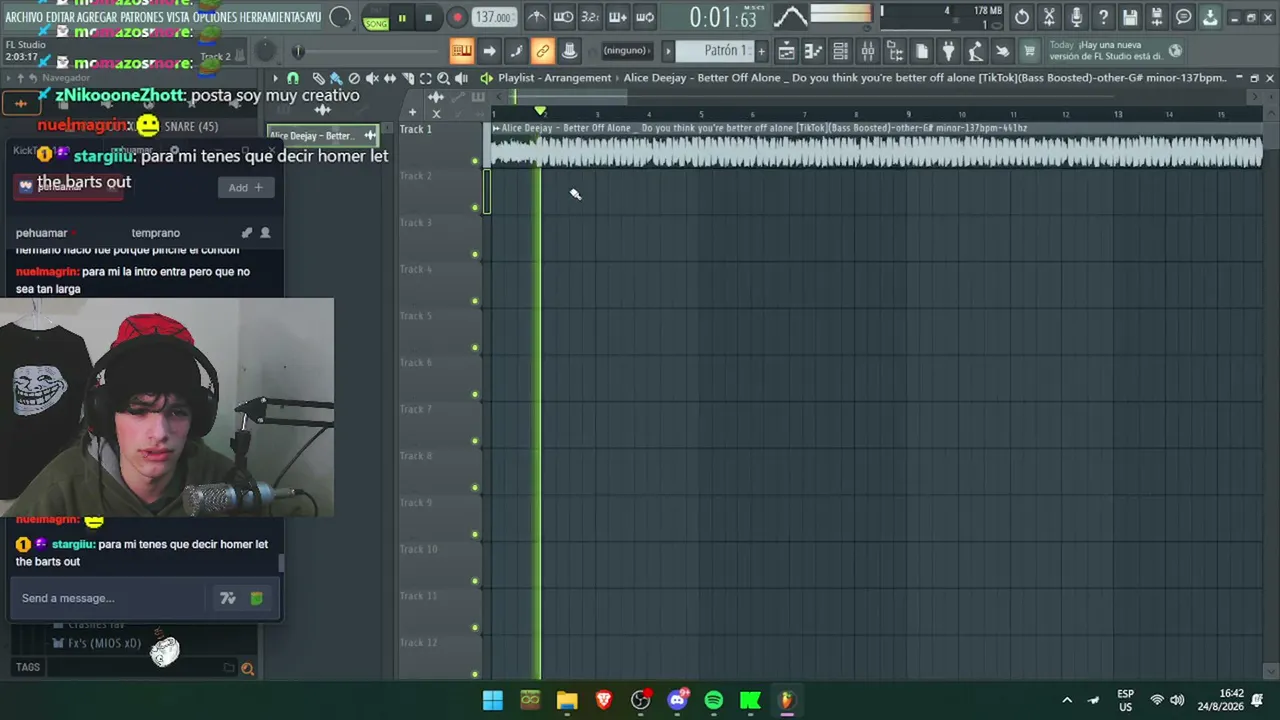The image size is (1280, 720).
Task: Pause playback with the pause button
Action: pyautogui.click(x=402, y=18)
